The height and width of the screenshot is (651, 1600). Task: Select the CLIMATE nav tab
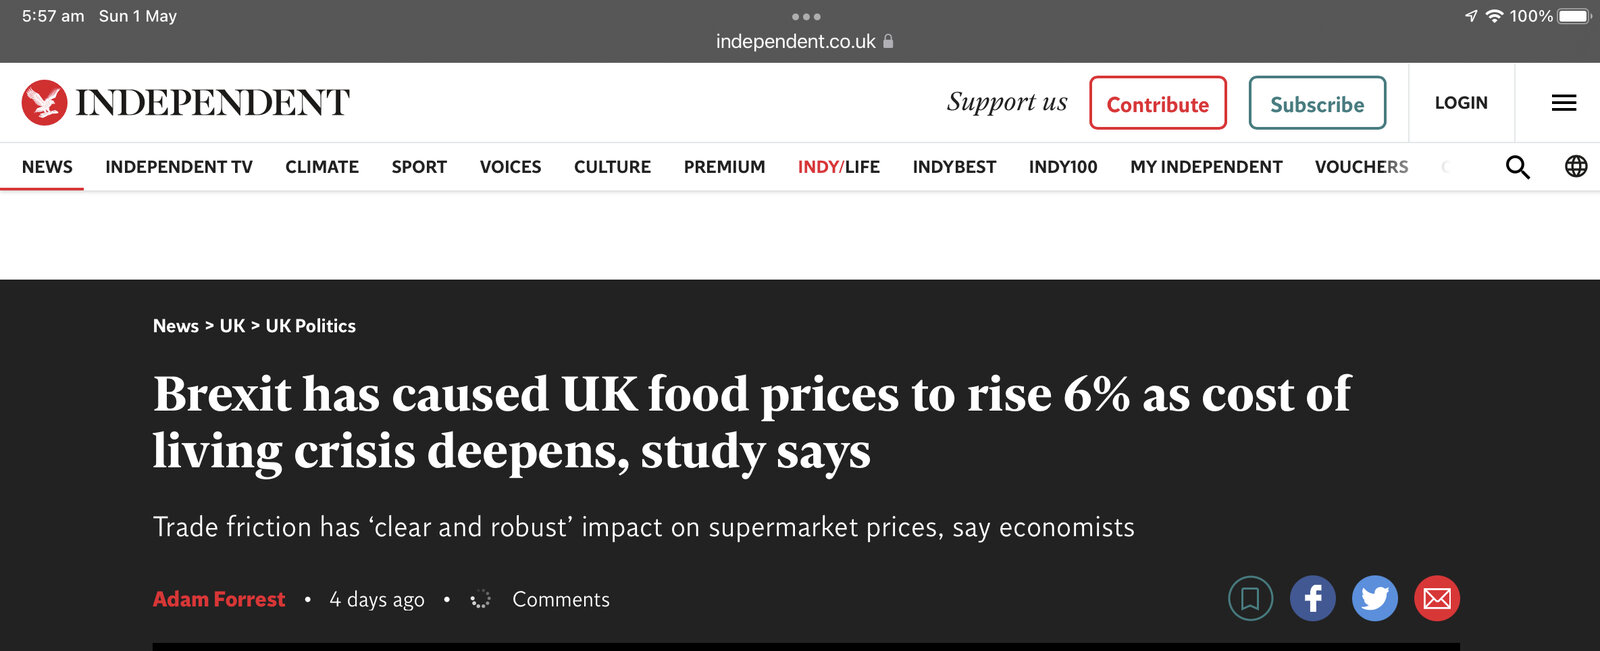322,167
